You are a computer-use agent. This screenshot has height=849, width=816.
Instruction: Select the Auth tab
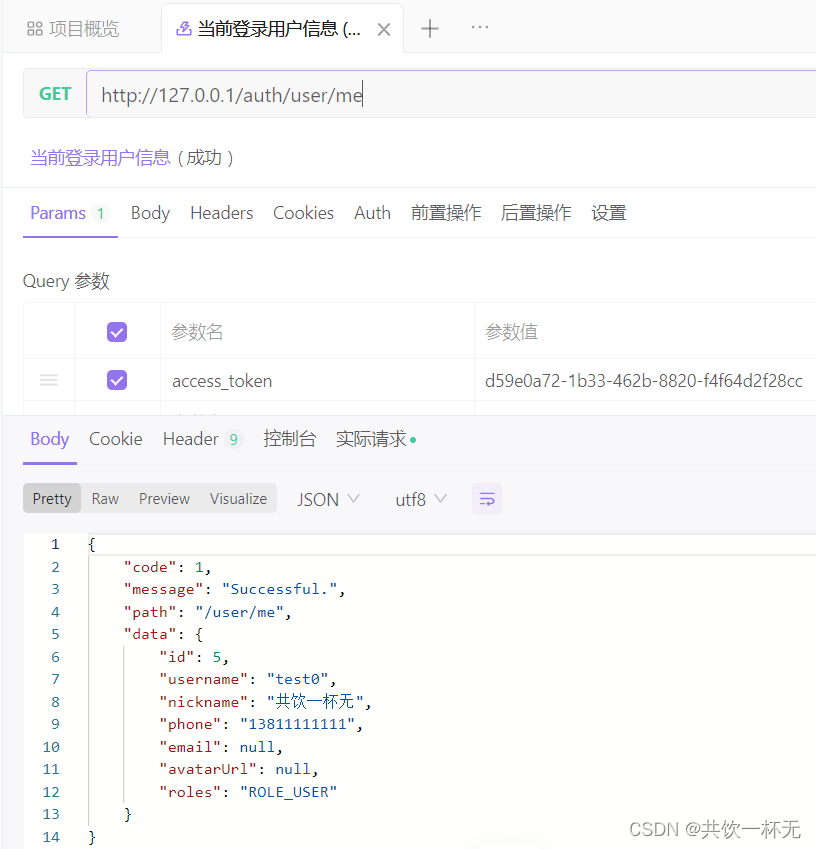click(x=372, y=213)
